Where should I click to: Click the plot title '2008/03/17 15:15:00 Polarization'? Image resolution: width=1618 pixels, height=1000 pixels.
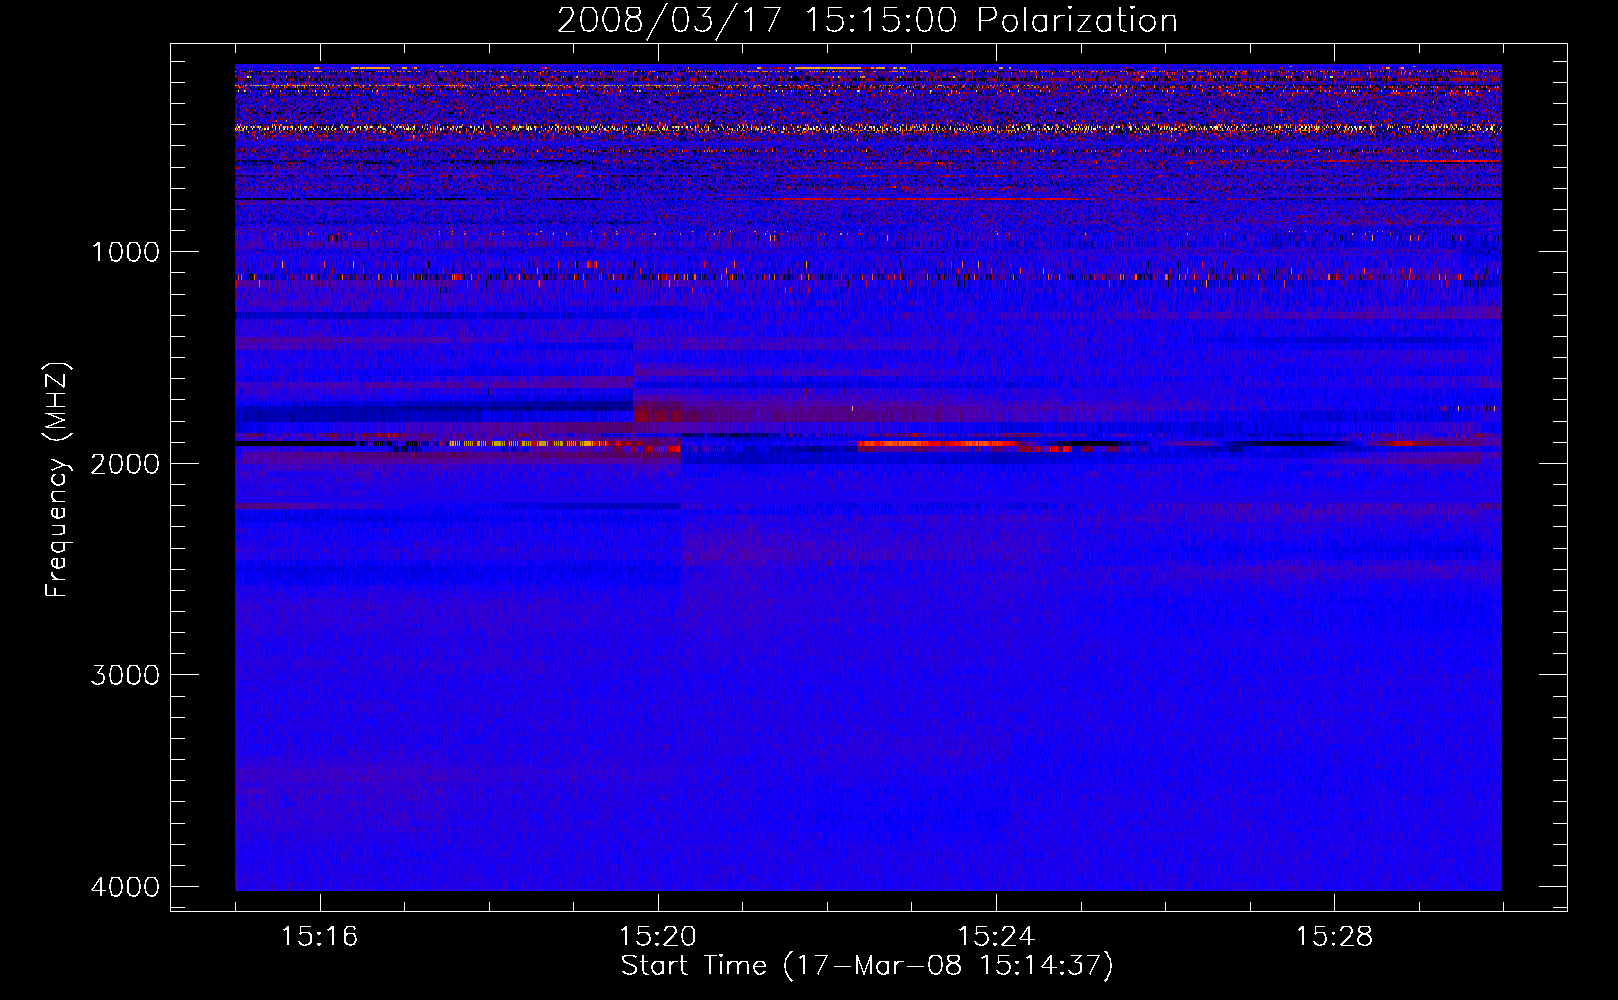[x=867, y=21]
